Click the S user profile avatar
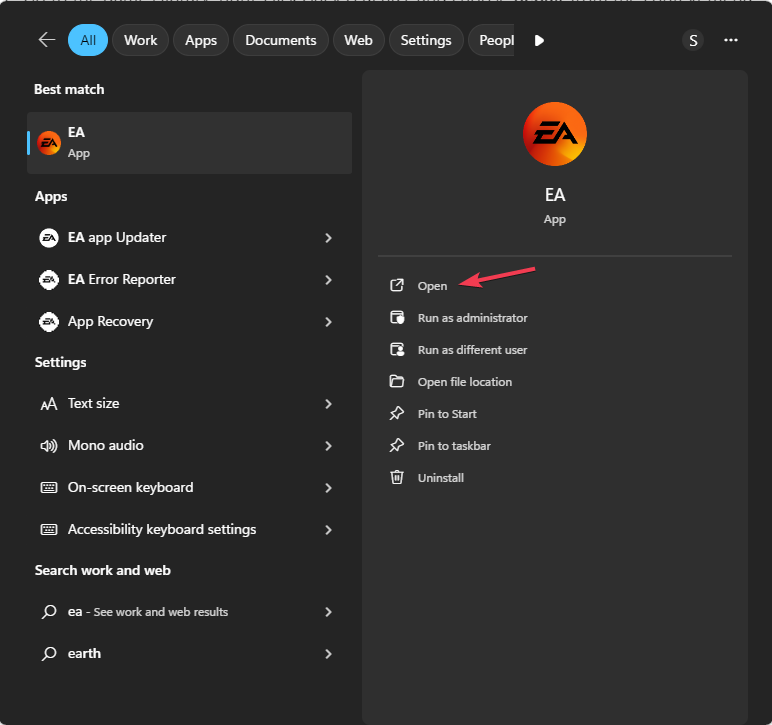This screenshot has height=725, width=772. pos(693,40)
